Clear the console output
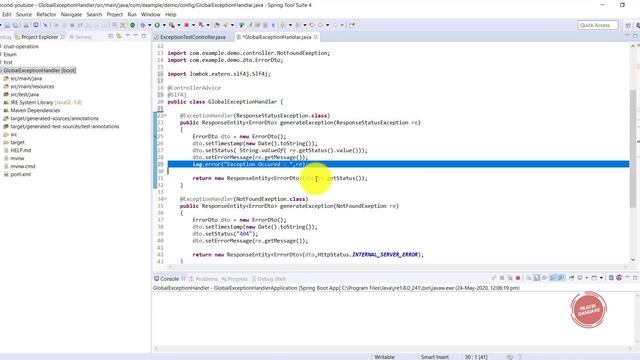 (528, 278)
